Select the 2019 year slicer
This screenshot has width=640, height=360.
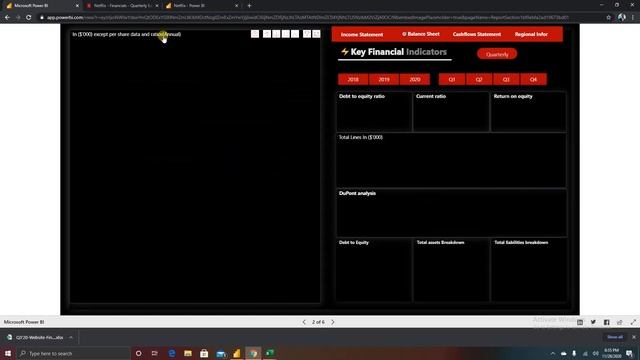384,80
